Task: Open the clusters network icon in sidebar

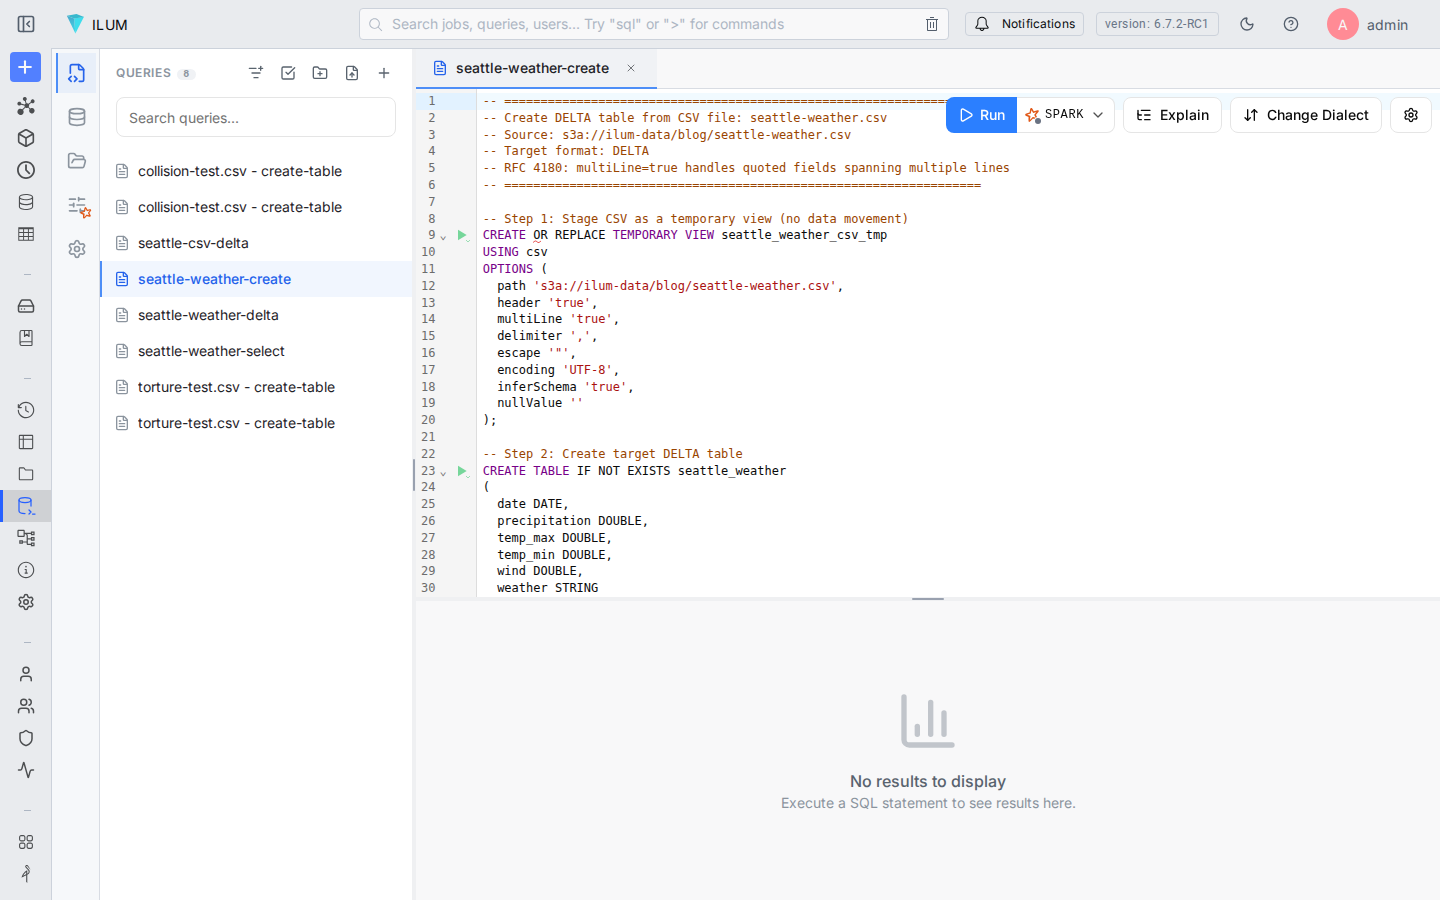Action: pyautogui.click(x=26, y=106)
